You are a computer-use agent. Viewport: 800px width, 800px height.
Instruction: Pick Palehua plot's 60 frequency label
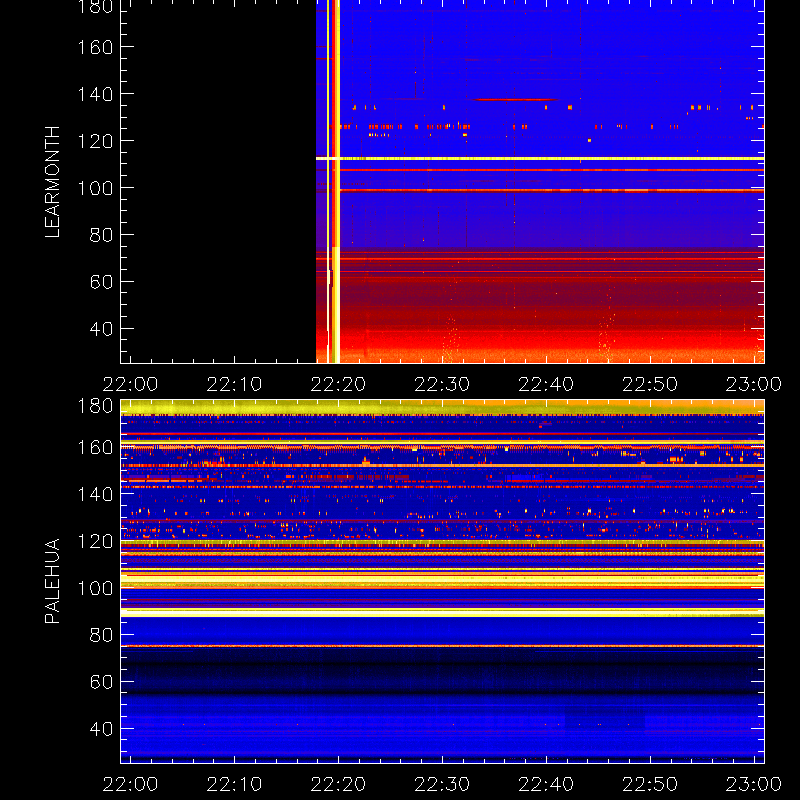(101, 682)
